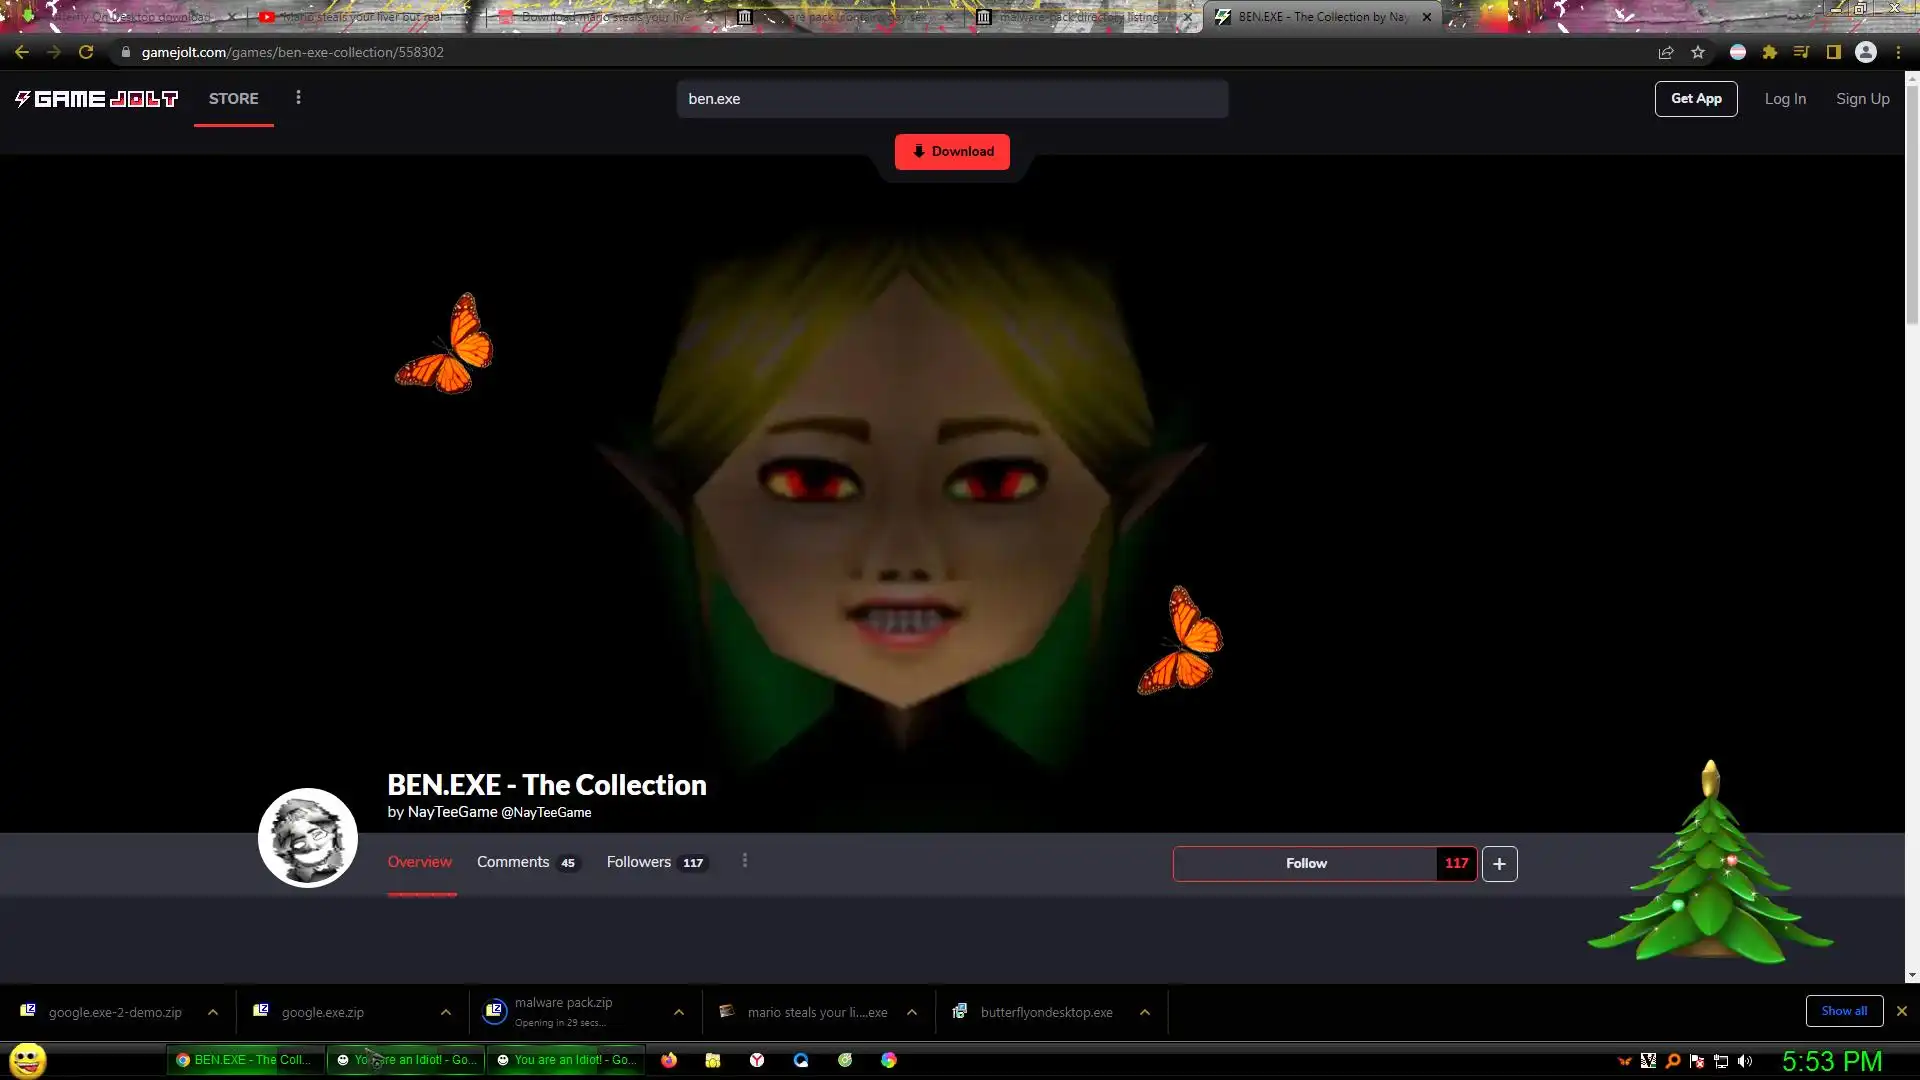
Task: Click the share page icon in address bar
Action: point(1666,52)
